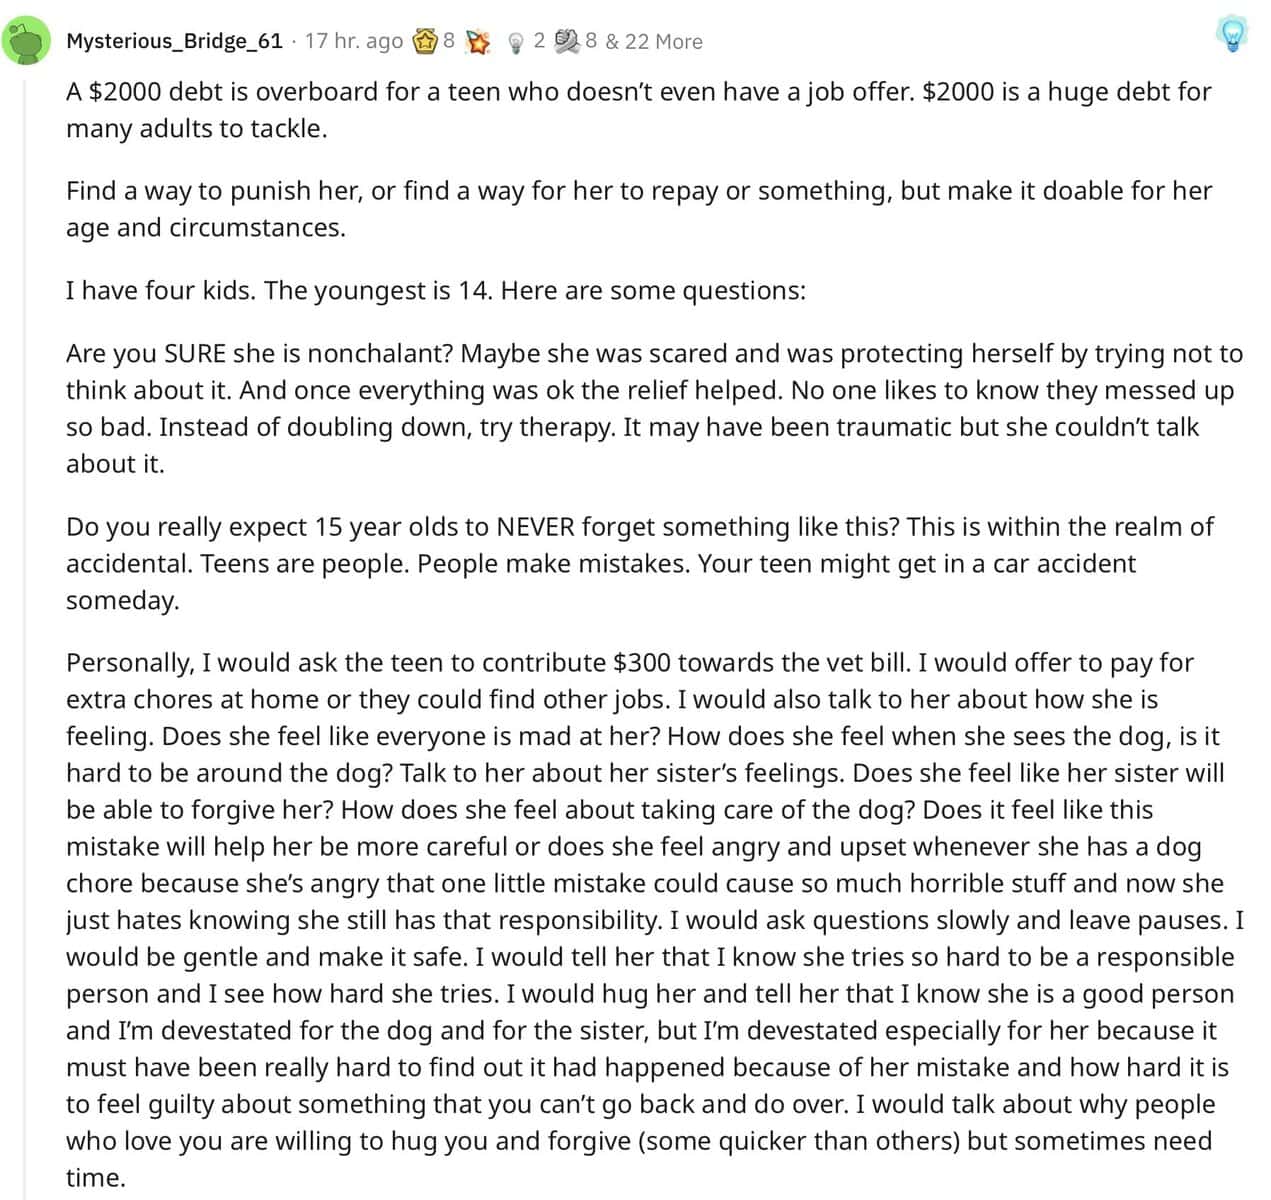Click the line 'I have four kids'
Viewport: 1271px width, 1200px height.
[x=436, y=291]
